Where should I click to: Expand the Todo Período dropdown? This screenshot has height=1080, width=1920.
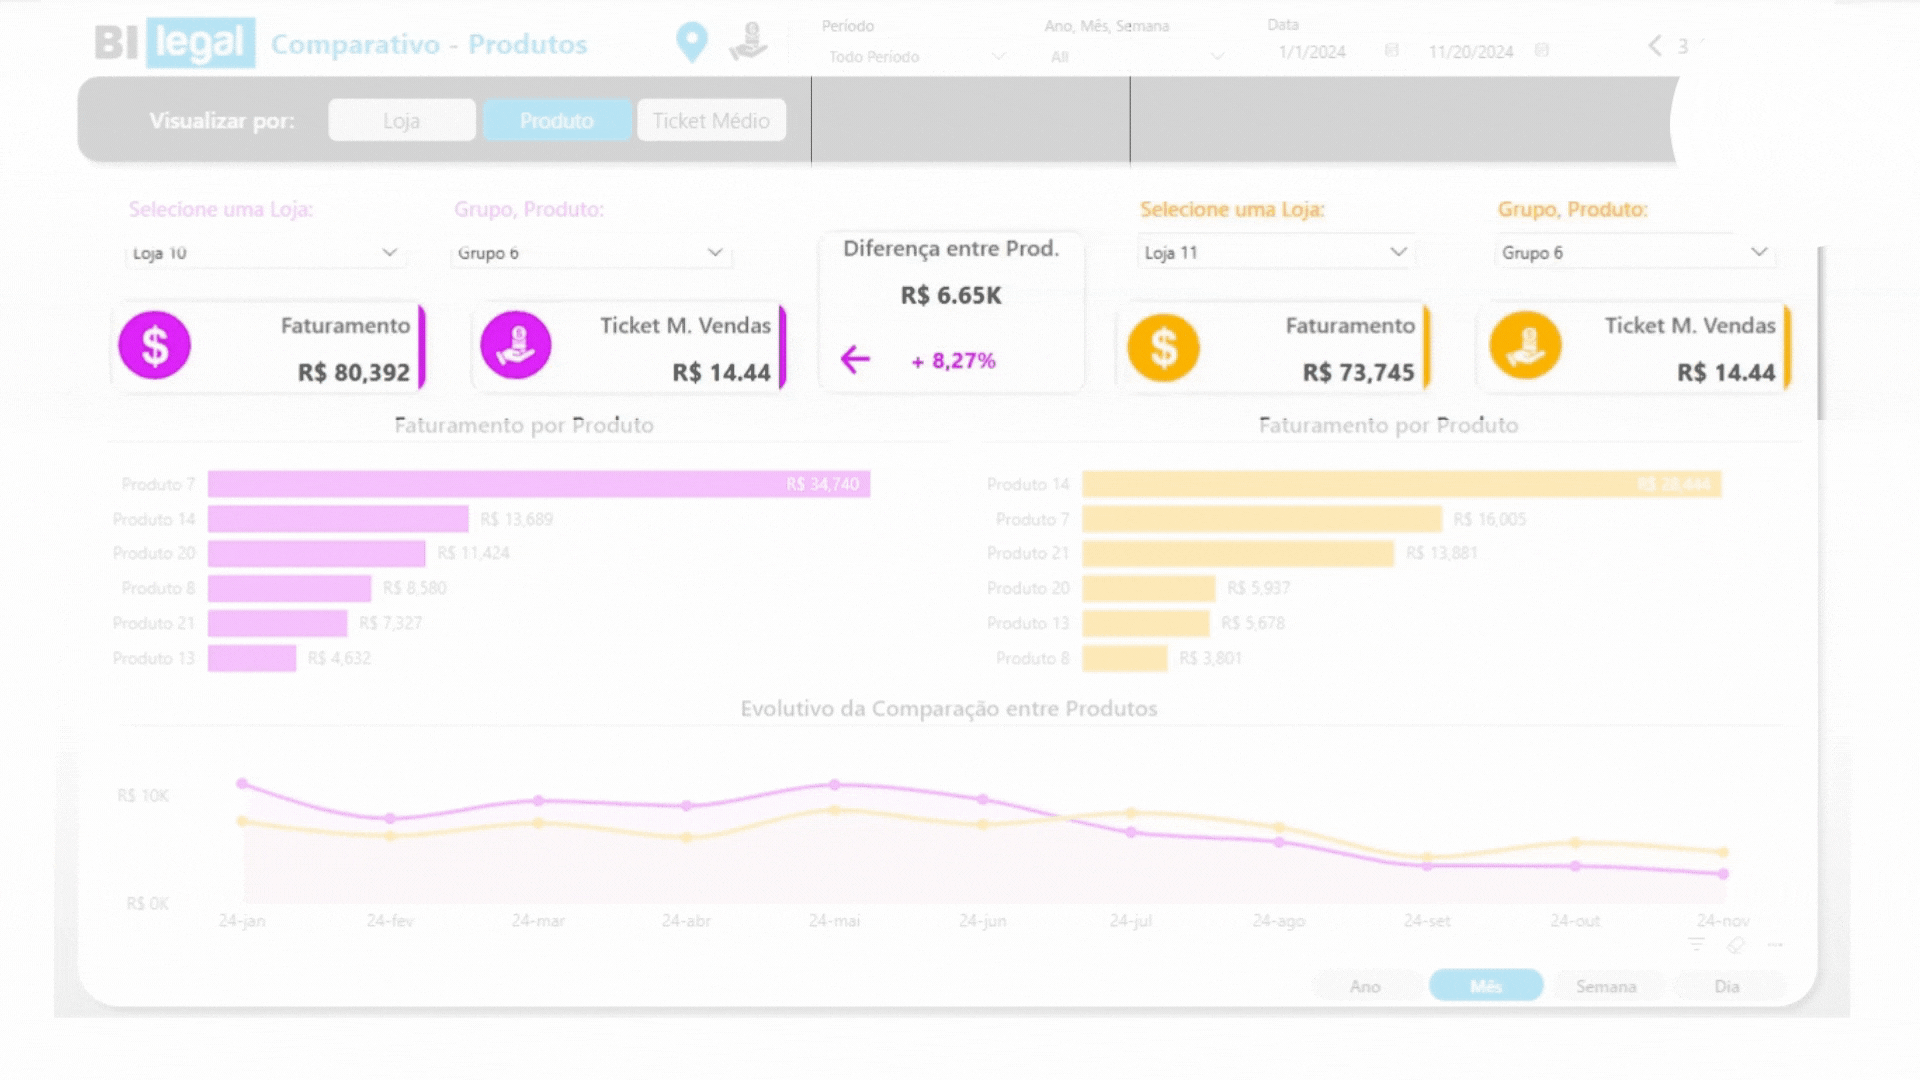point(997,57)
